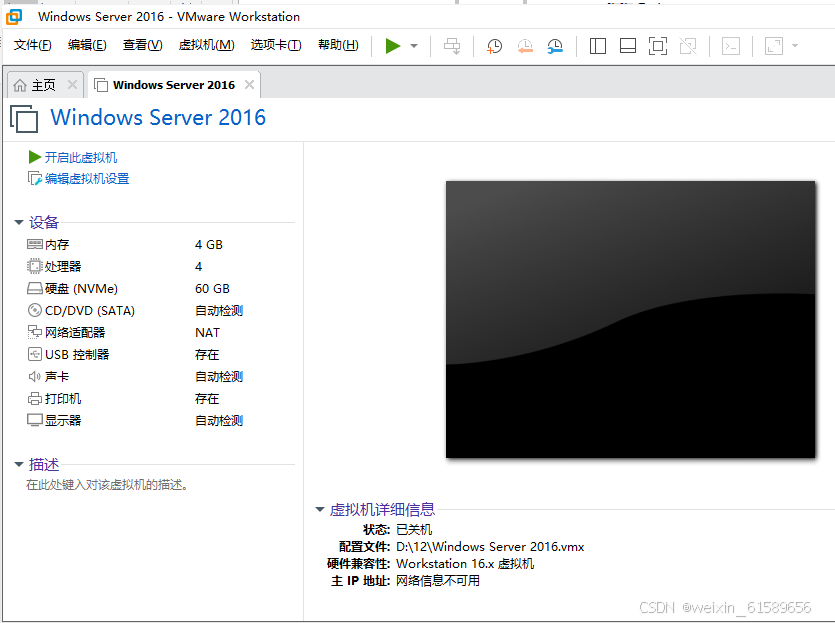Click the Unity mode toolbar icon

point(688,46)
